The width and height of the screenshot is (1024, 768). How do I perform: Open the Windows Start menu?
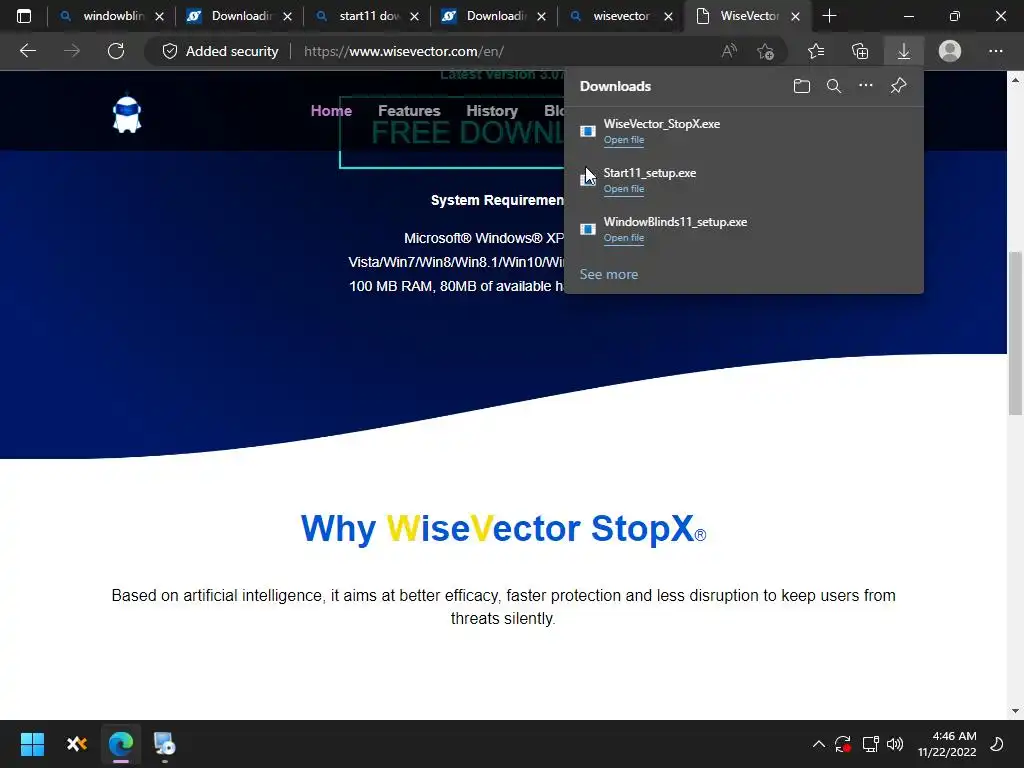click(x=32, y=744)
